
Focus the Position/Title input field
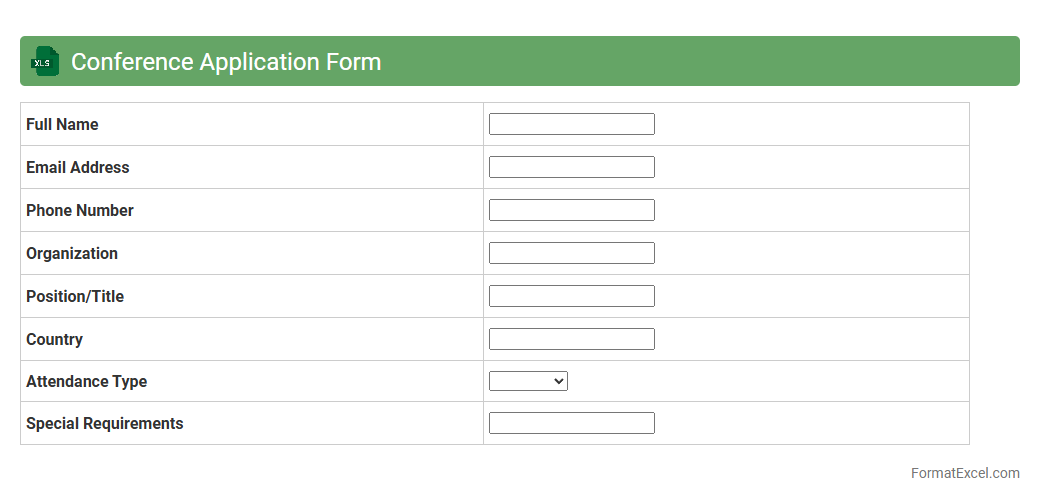[571, 296]
